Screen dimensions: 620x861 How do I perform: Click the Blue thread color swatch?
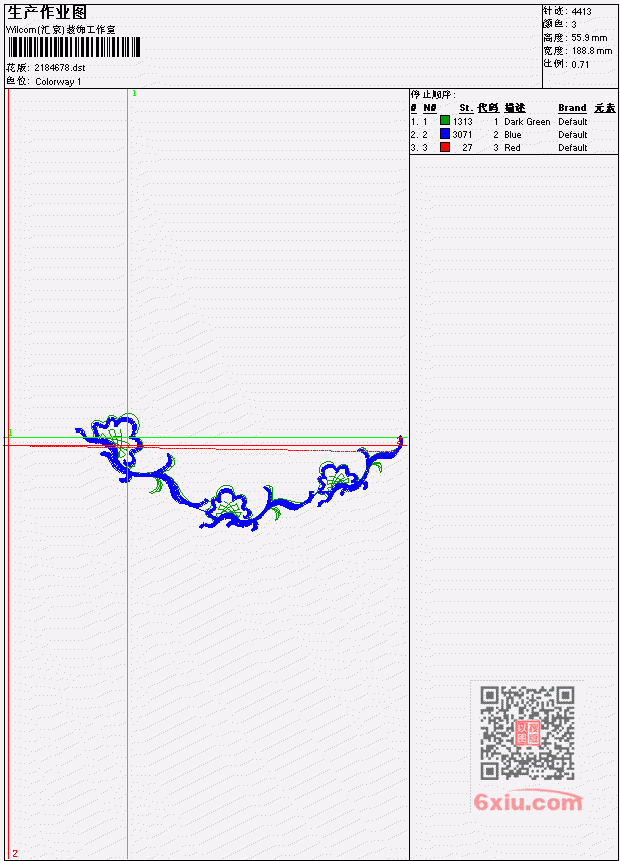click(x=445, y=134)
